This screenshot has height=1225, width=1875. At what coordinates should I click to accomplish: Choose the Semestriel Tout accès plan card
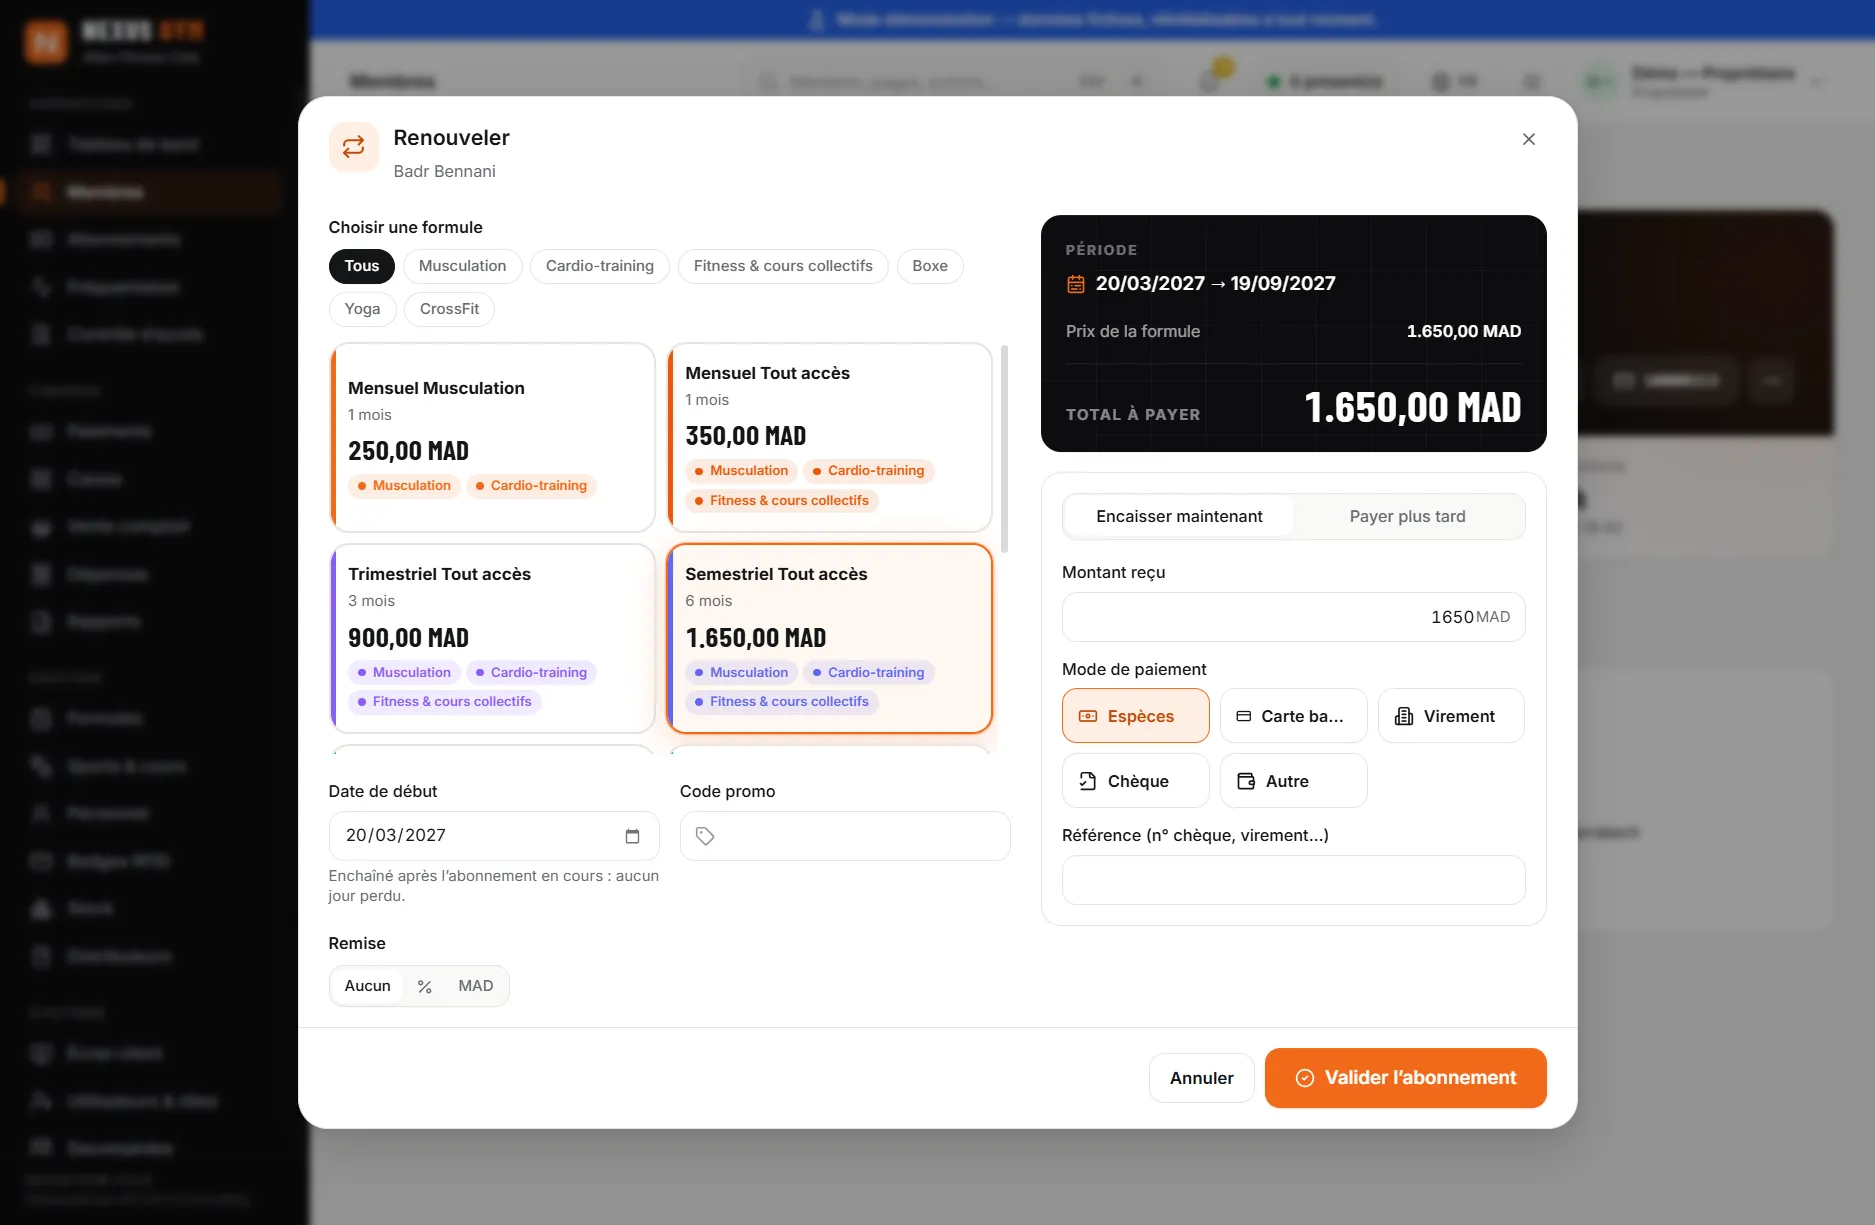(829, 638)
